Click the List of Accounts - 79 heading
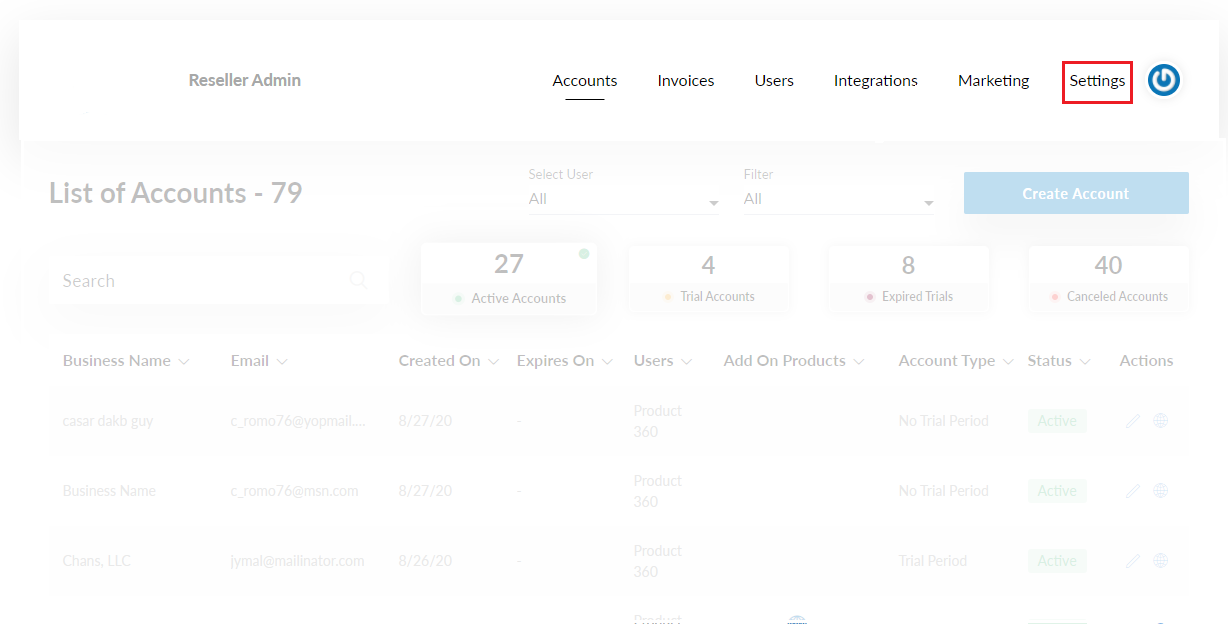The width and height of the screenshot is (1228, 624). (176, 193)
